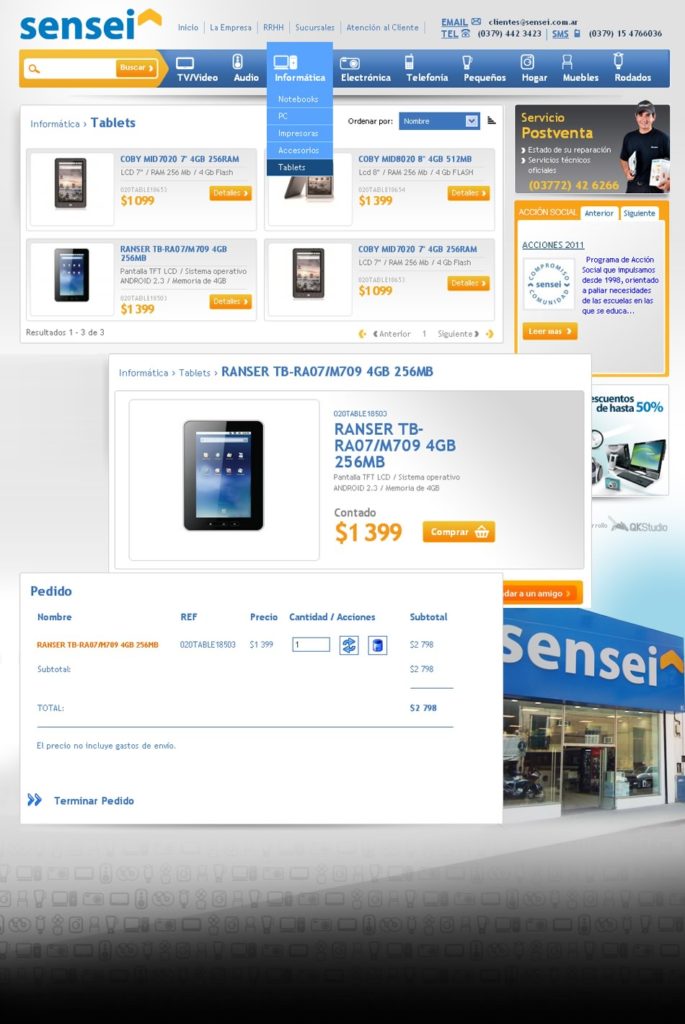Open the Rodados category icon
The image size is (685, 1024).
tap(618, 61)
